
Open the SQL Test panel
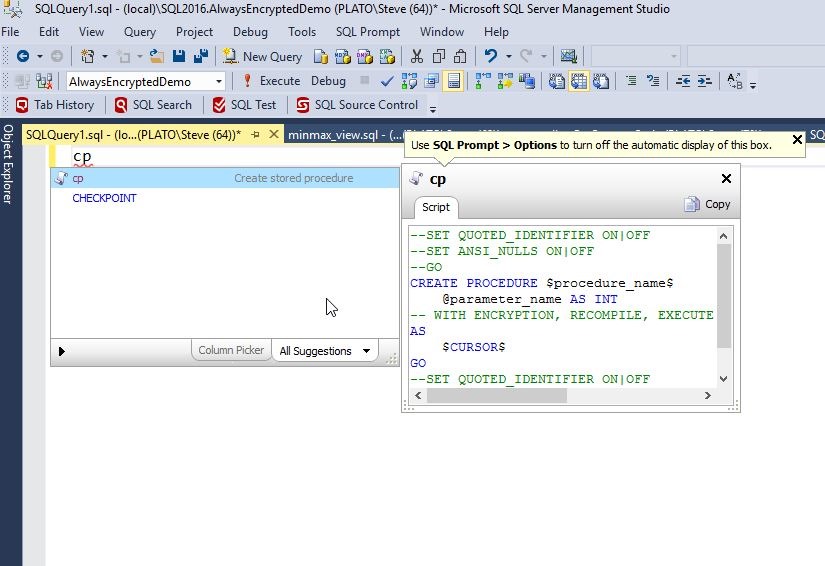(245, 105)
